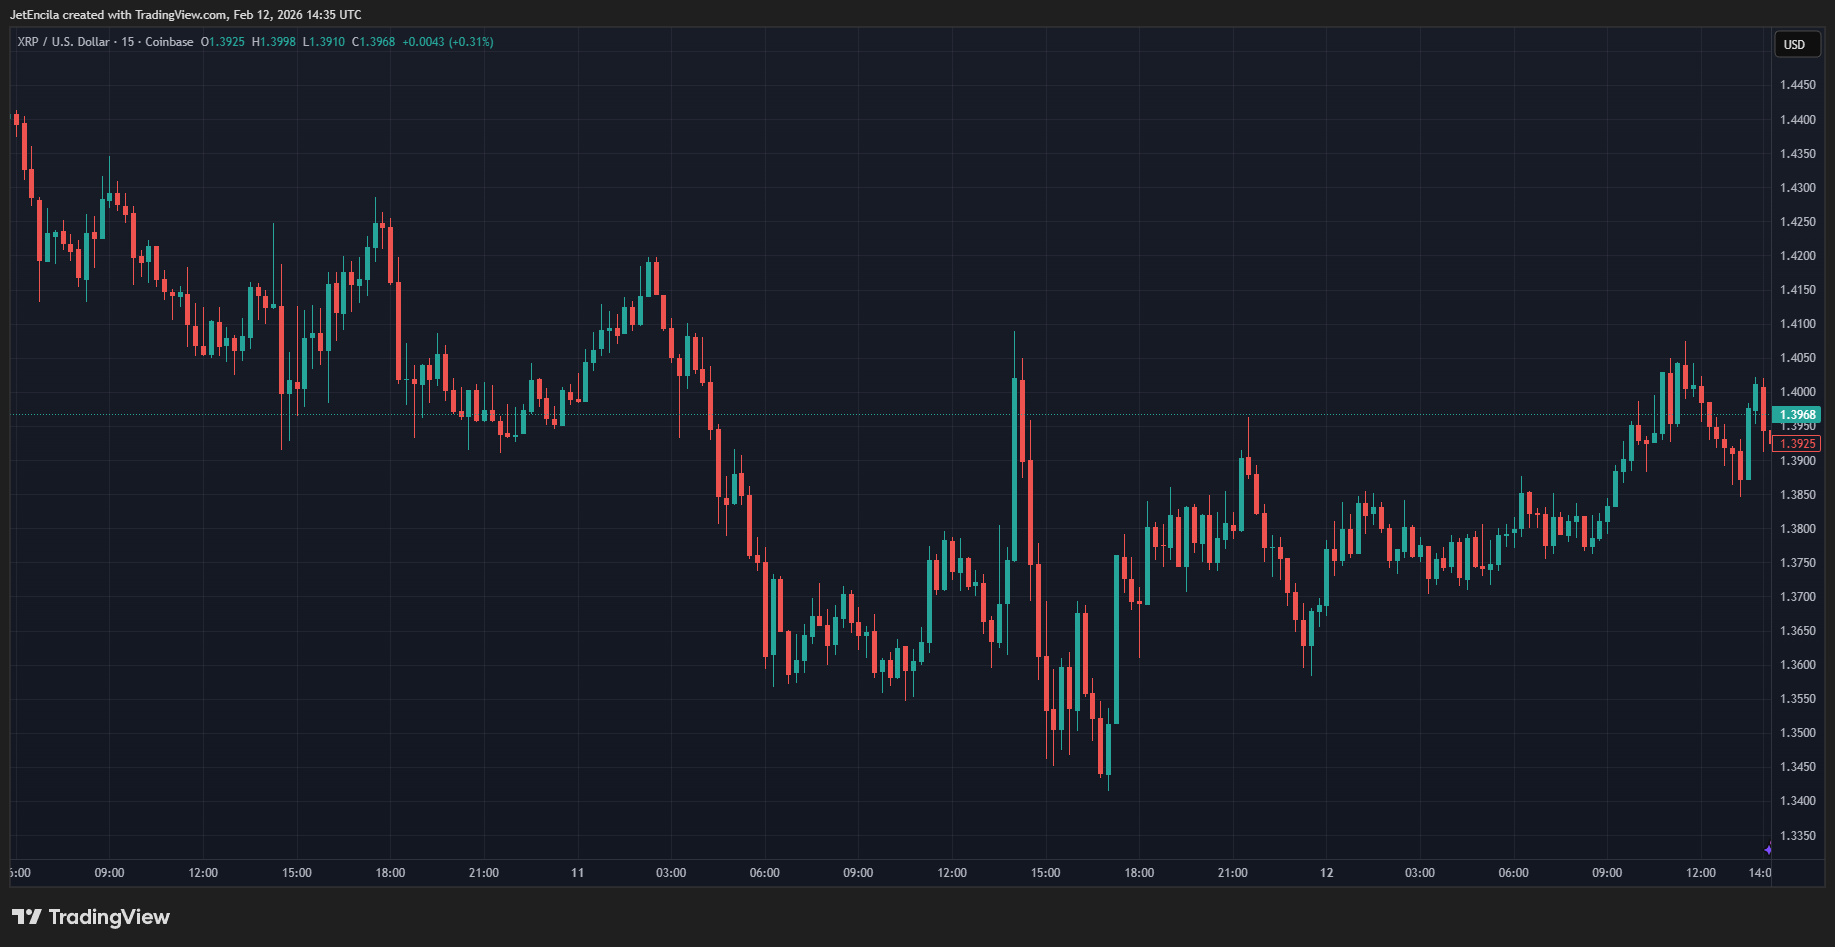1835x947 pixels.
Task: Click the TradingView logo icon
Action: 27,917
